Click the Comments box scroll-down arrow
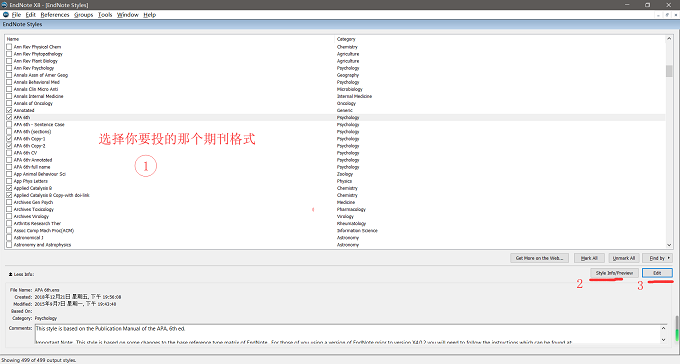Image resolution: width=680 pixels, height=364 pixels. 663,340
